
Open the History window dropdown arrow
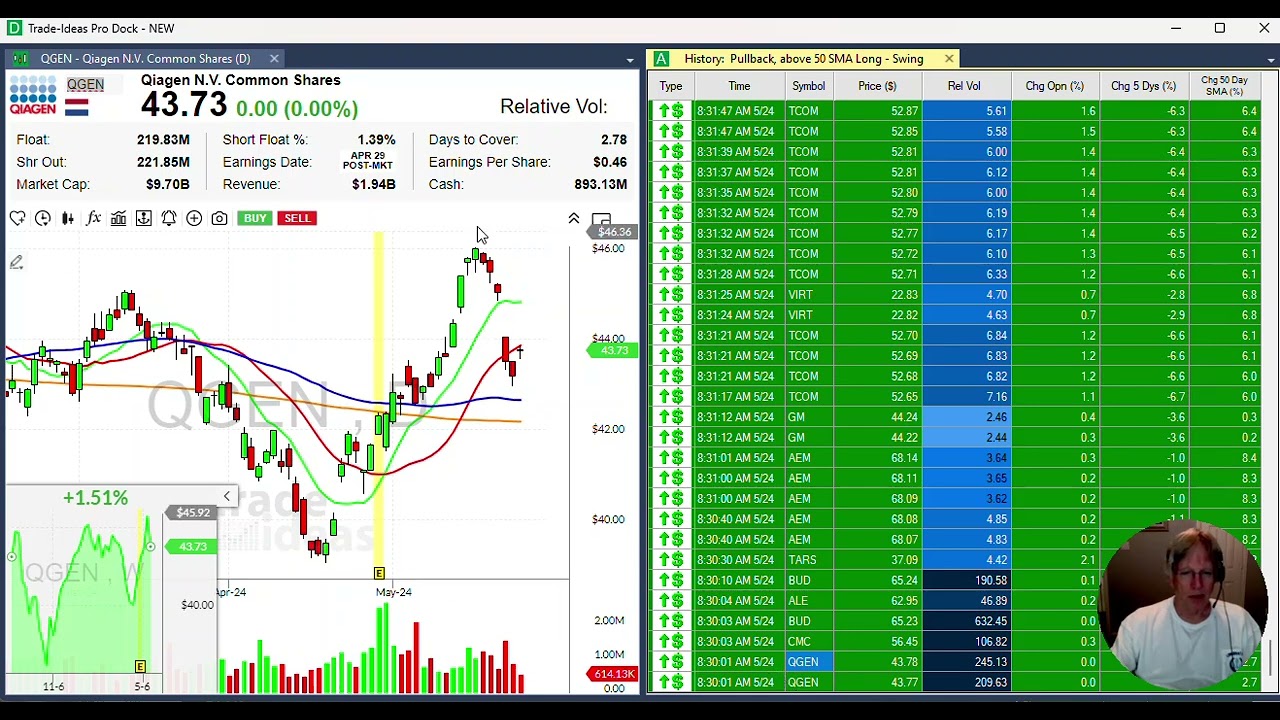tap(1271, 60)
